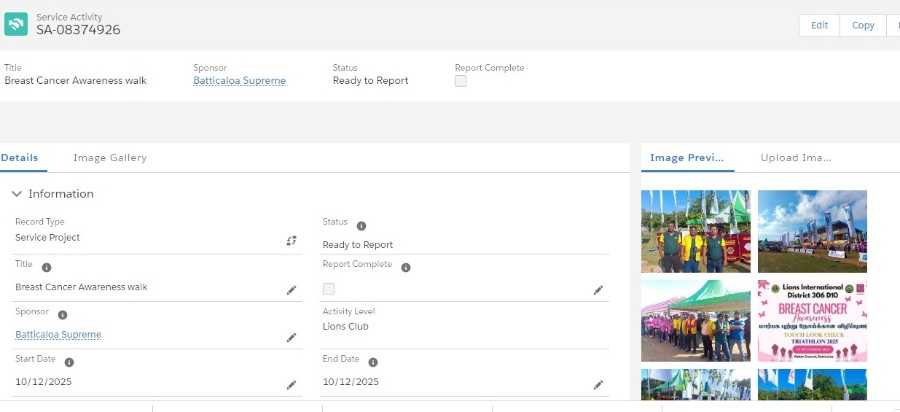
Task: Edit Sponsor field via pencil icon
Action: [292, 337]
